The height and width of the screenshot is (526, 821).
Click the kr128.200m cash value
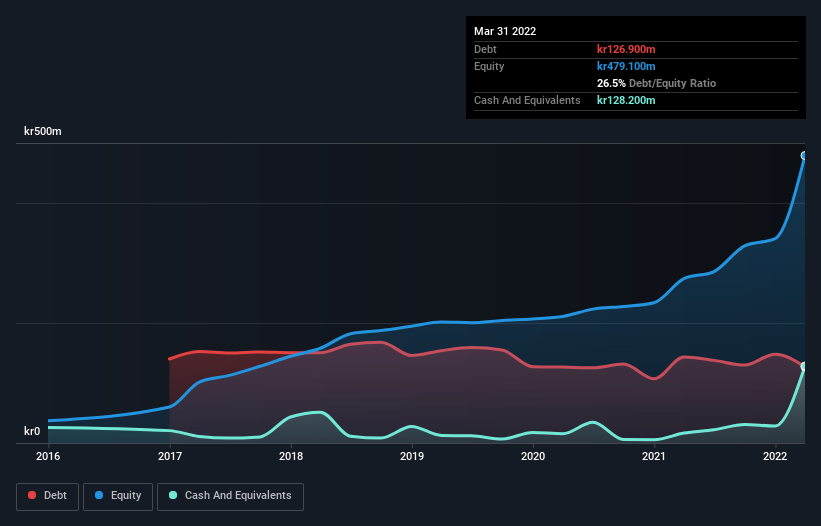click(x=626, y=100)
